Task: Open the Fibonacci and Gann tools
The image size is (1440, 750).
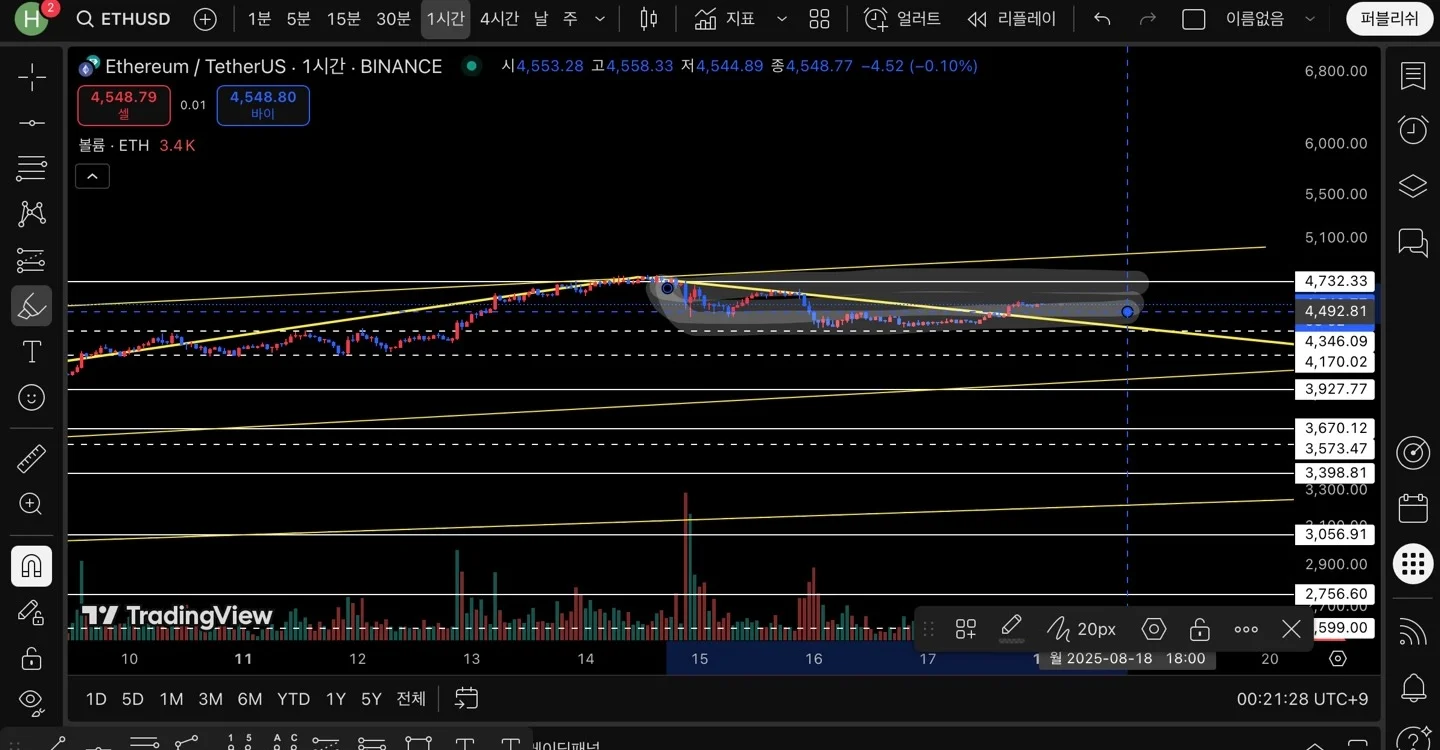Action: tap(31, 168)
